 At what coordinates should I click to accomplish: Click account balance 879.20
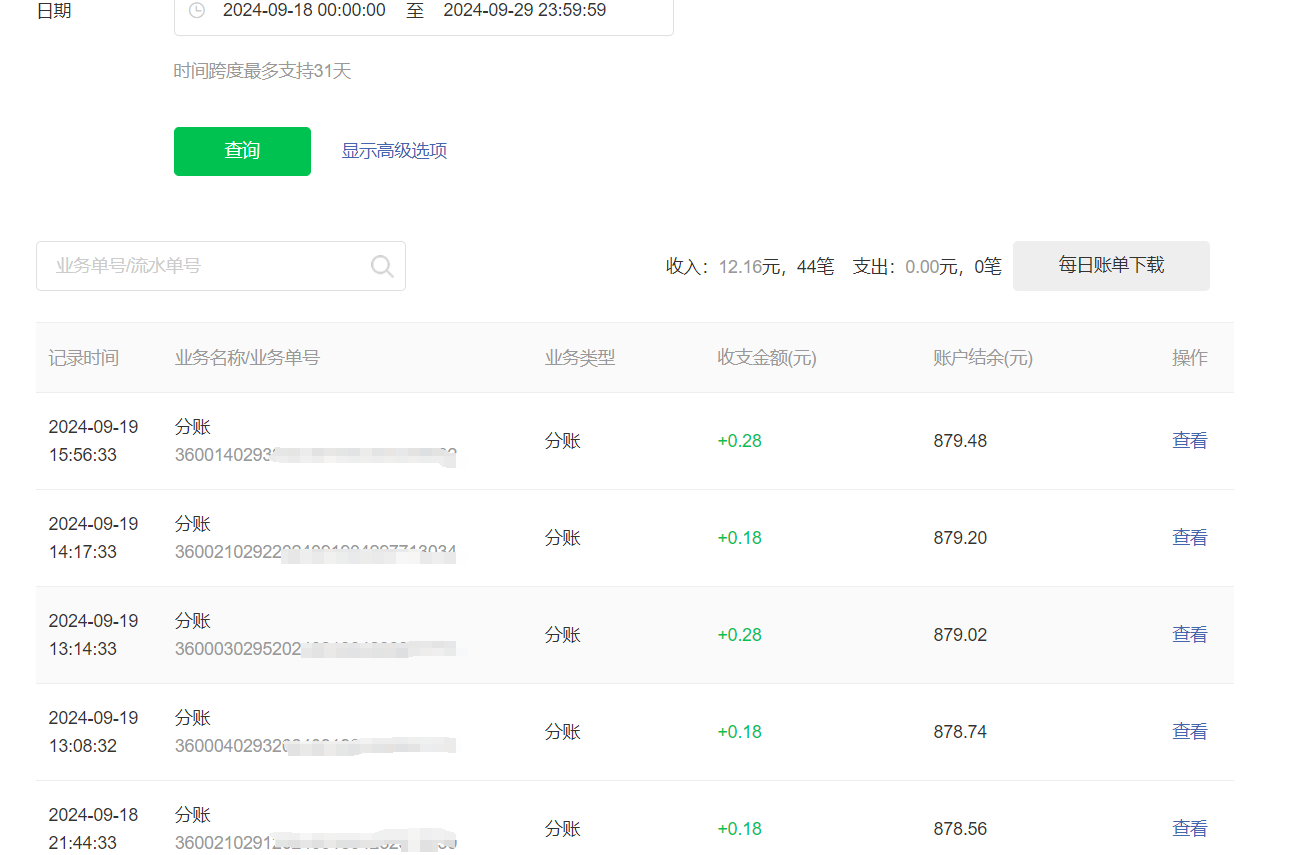coord(960,538)
